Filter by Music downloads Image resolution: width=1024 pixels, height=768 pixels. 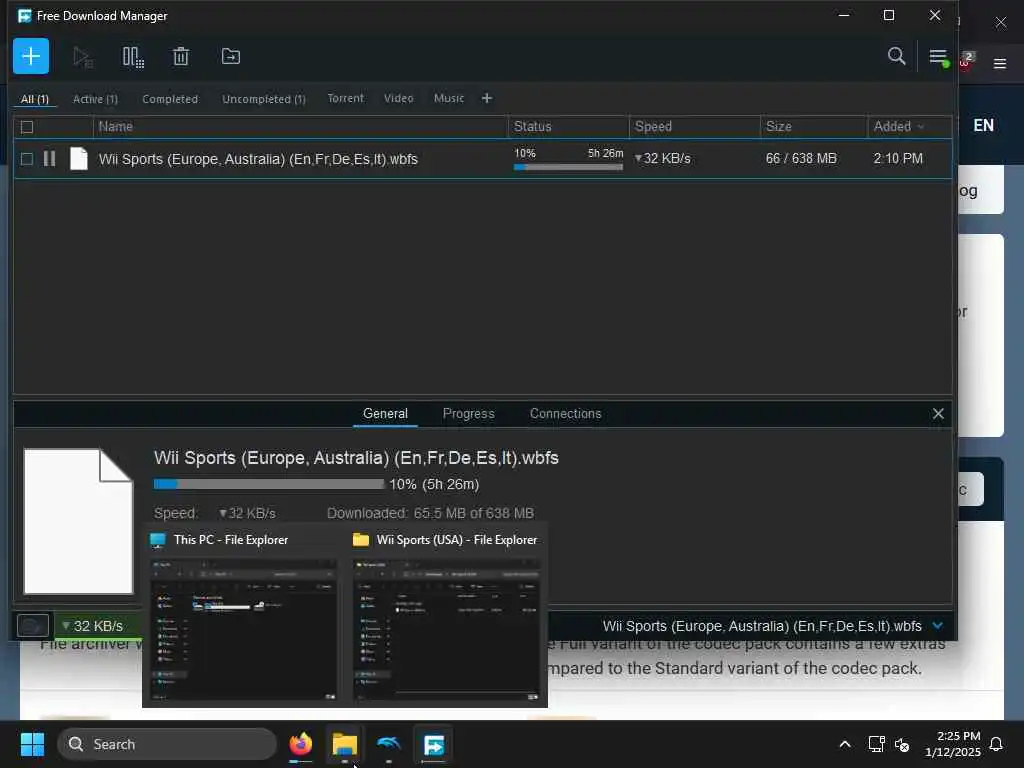449,99
